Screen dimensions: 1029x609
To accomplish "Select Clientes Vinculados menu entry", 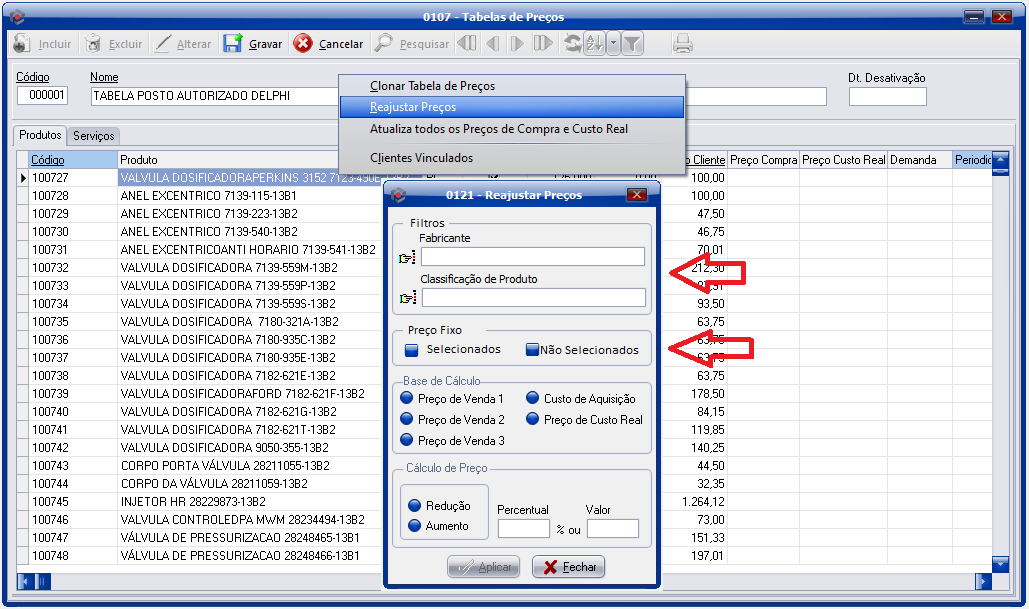I will (421, 158).
